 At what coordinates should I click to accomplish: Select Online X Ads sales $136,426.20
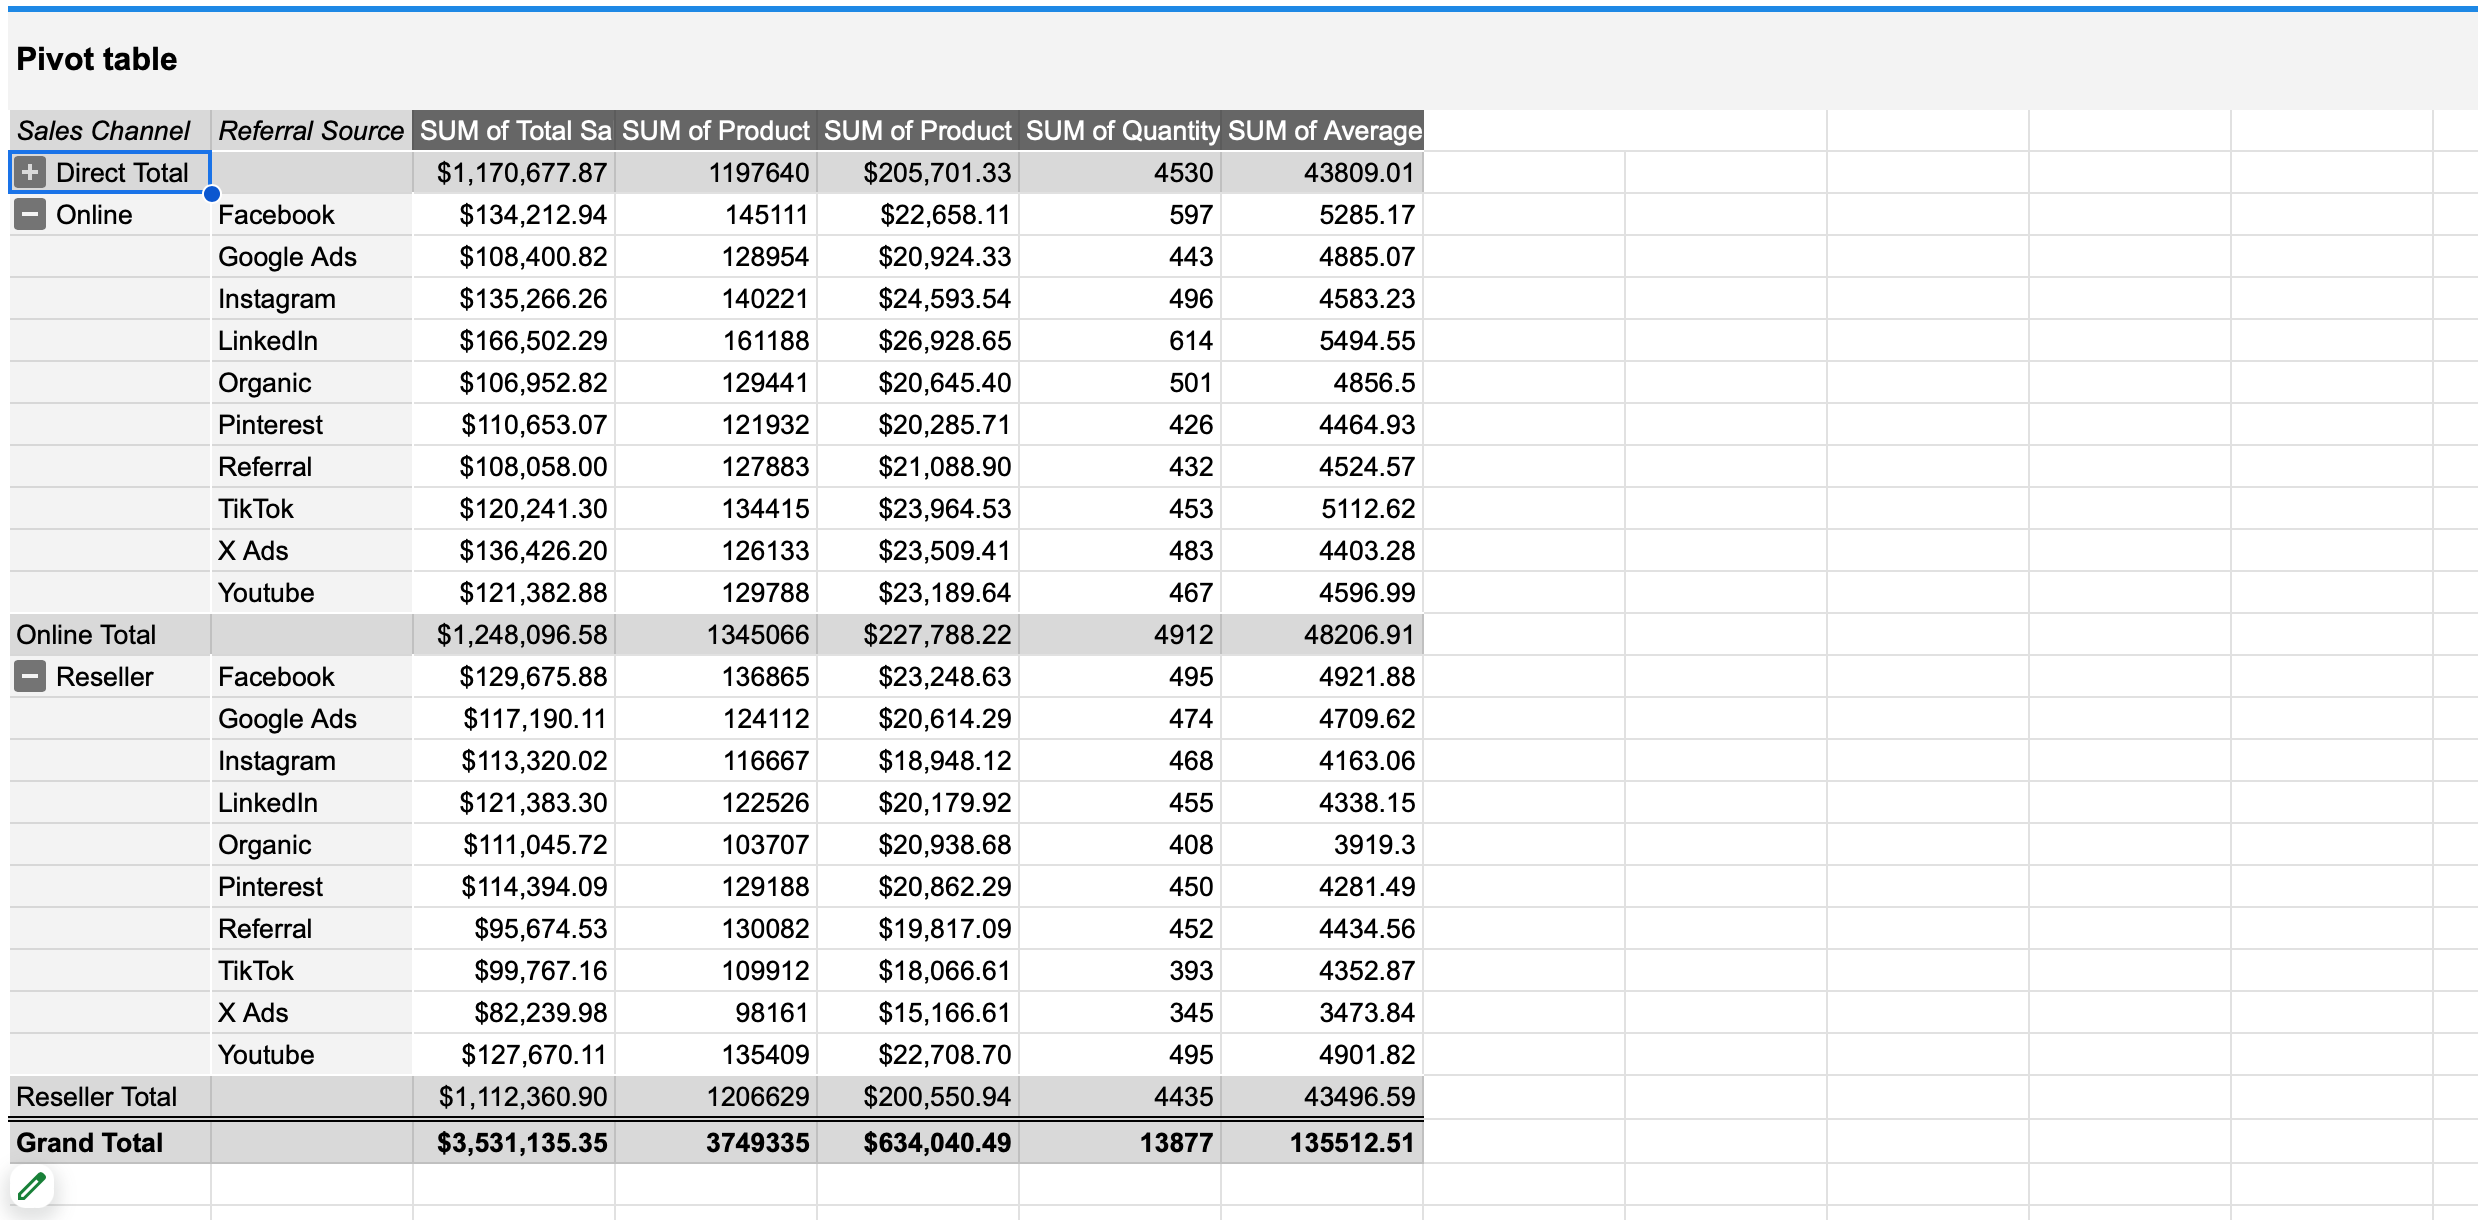click(x=514, y=551)
